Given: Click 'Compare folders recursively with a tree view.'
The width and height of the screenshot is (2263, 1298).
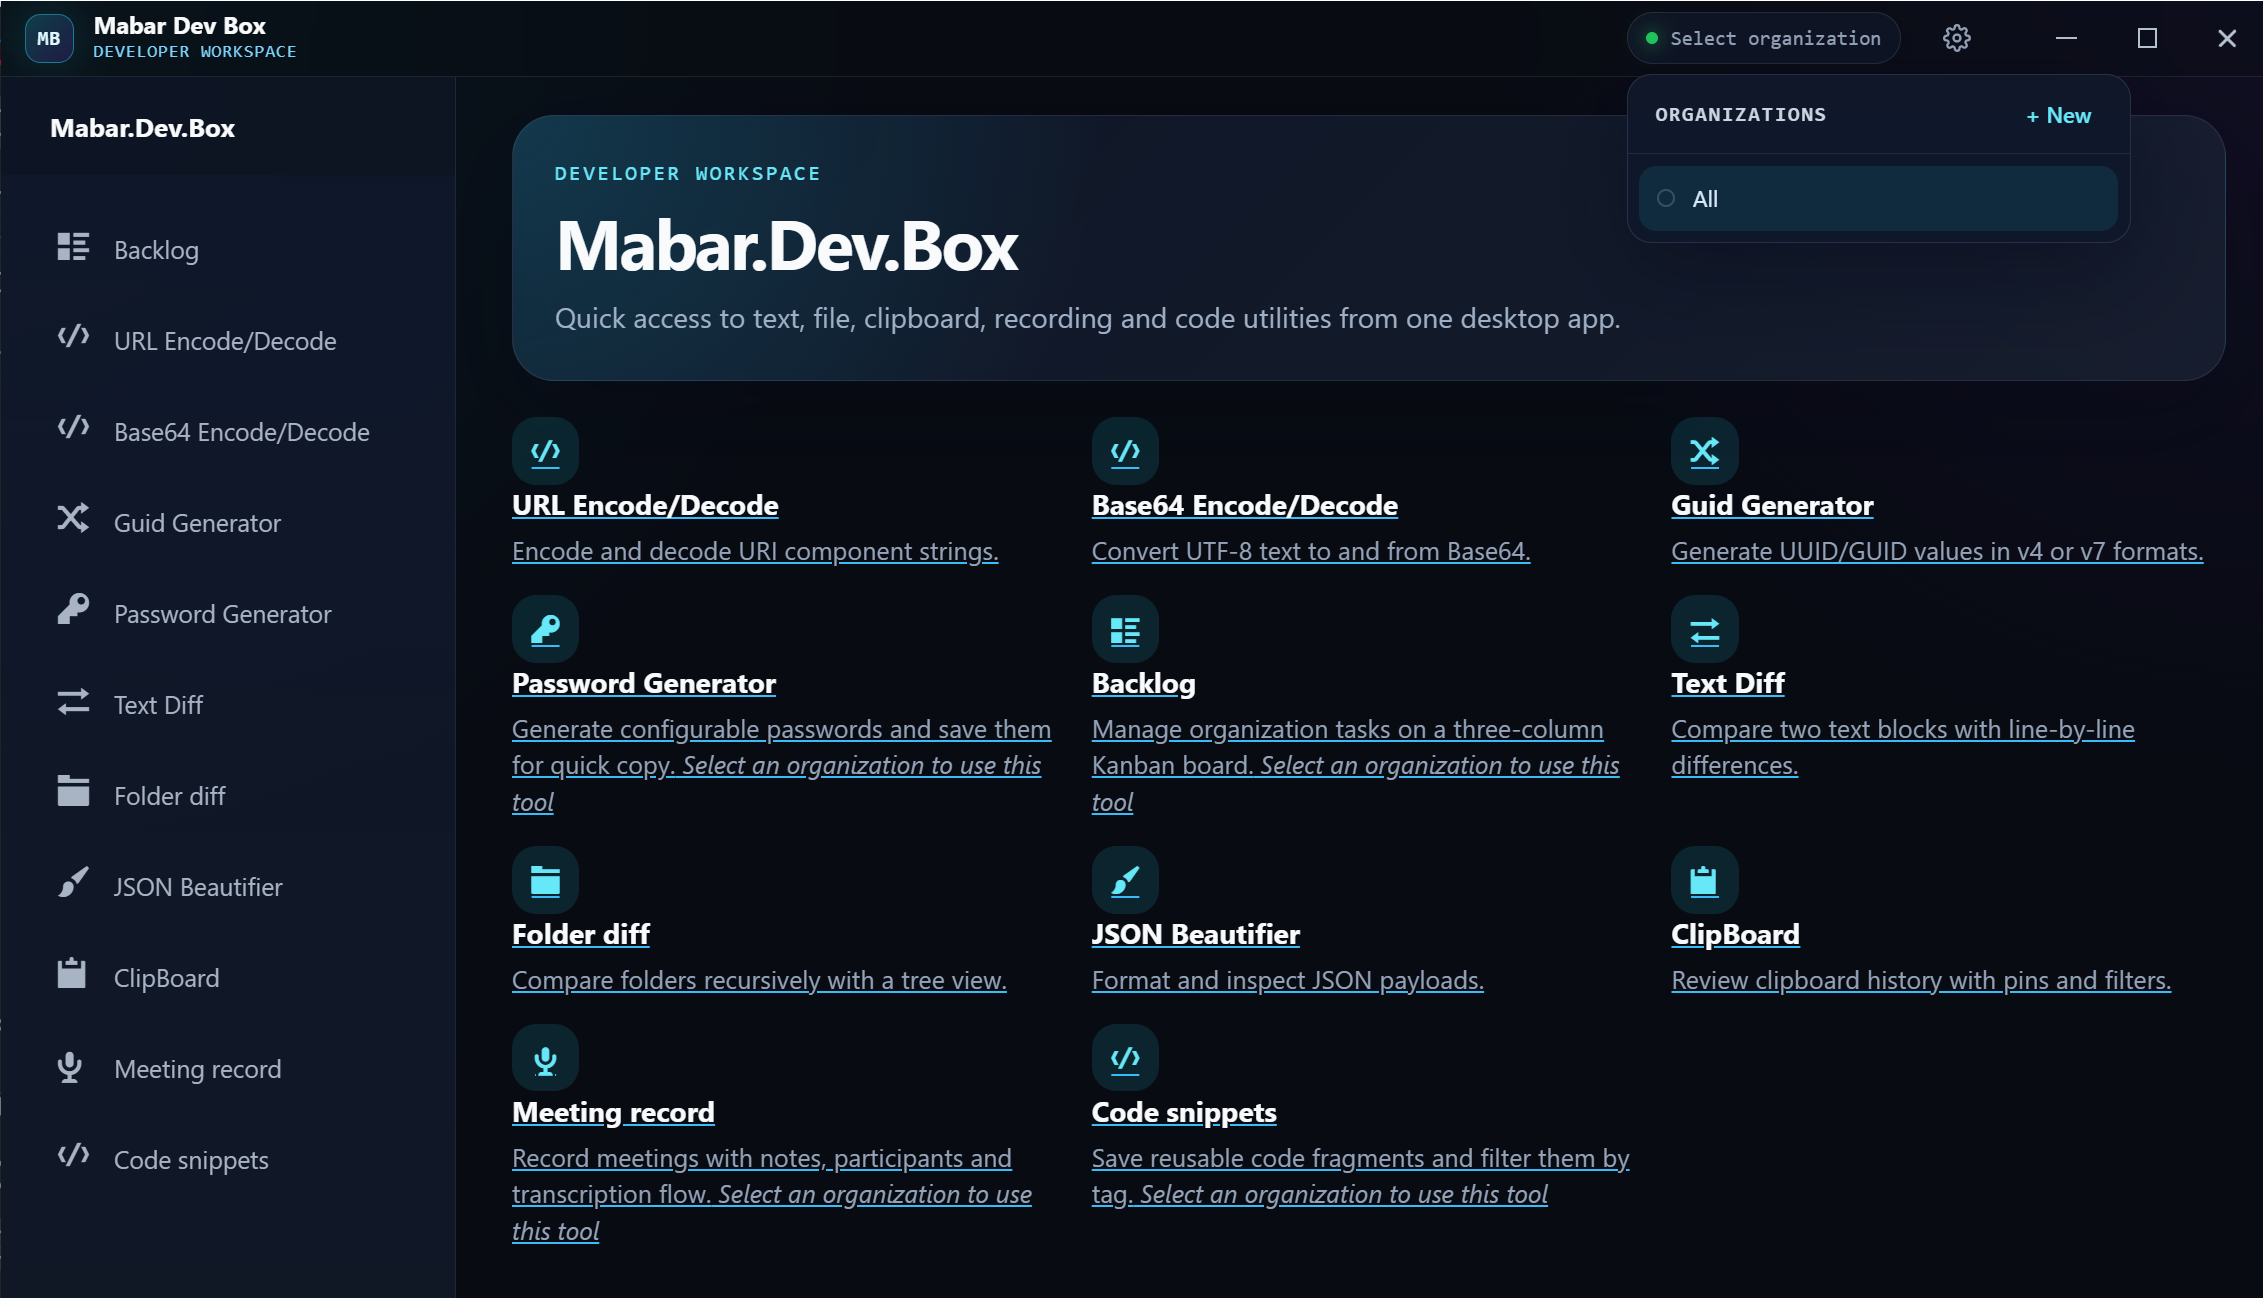Looking at the screenshot, I should click(759, 980).
